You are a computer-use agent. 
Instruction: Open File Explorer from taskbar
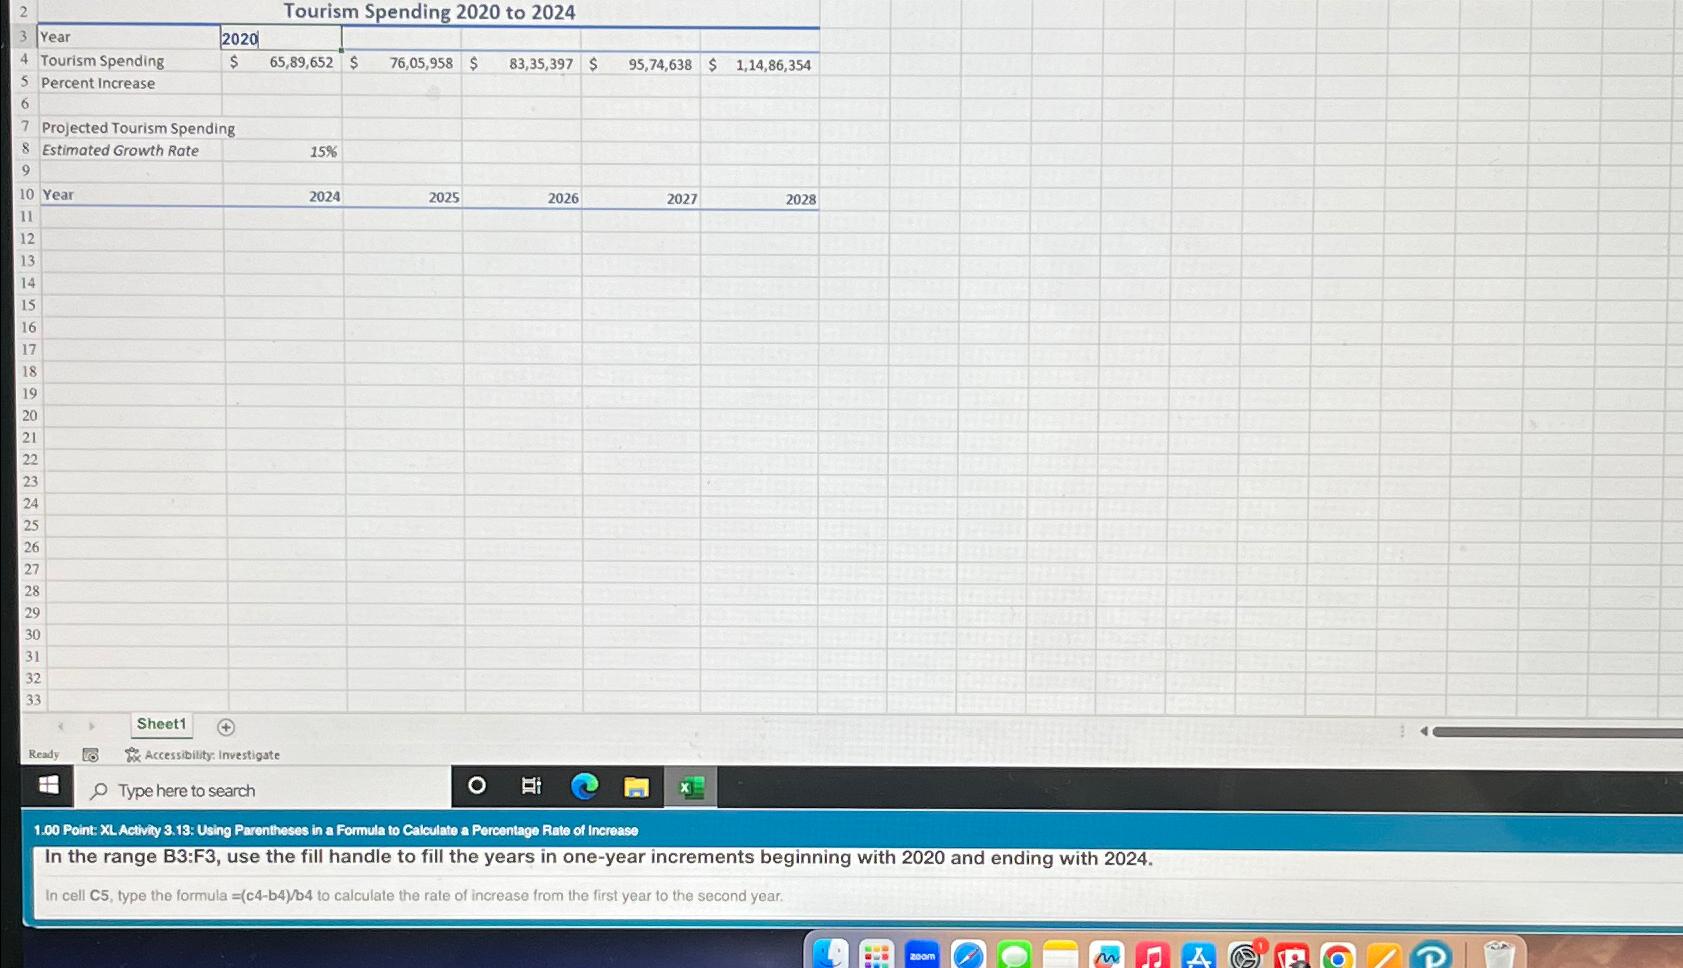click(637, 787)
